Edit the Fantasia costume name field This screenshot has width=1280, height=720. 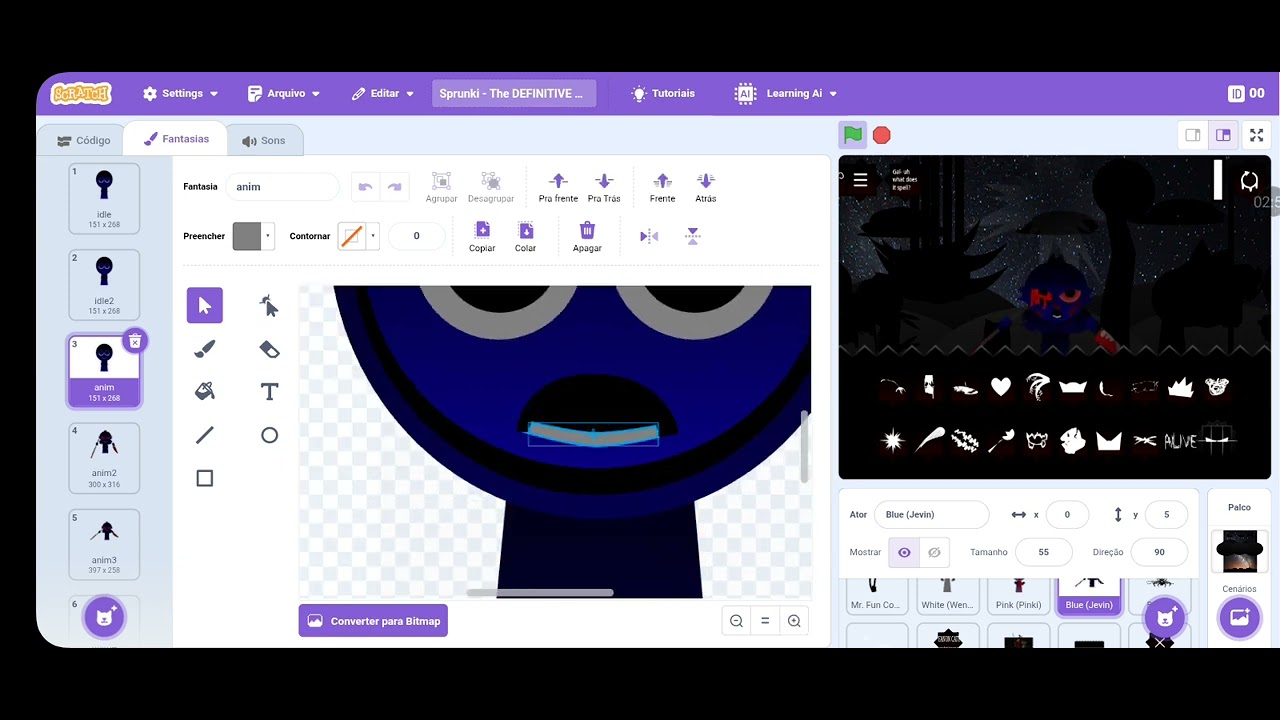283,187
